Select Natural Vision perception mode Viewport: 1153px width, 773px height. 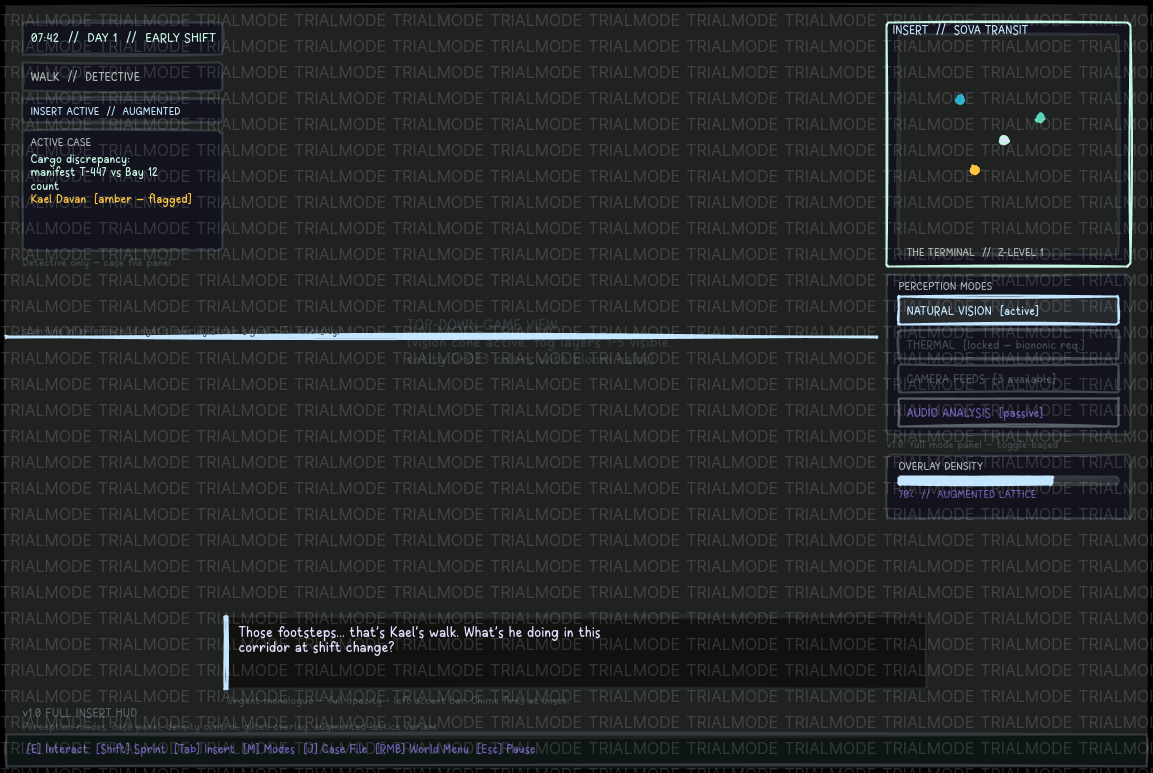click(1008, 310)
